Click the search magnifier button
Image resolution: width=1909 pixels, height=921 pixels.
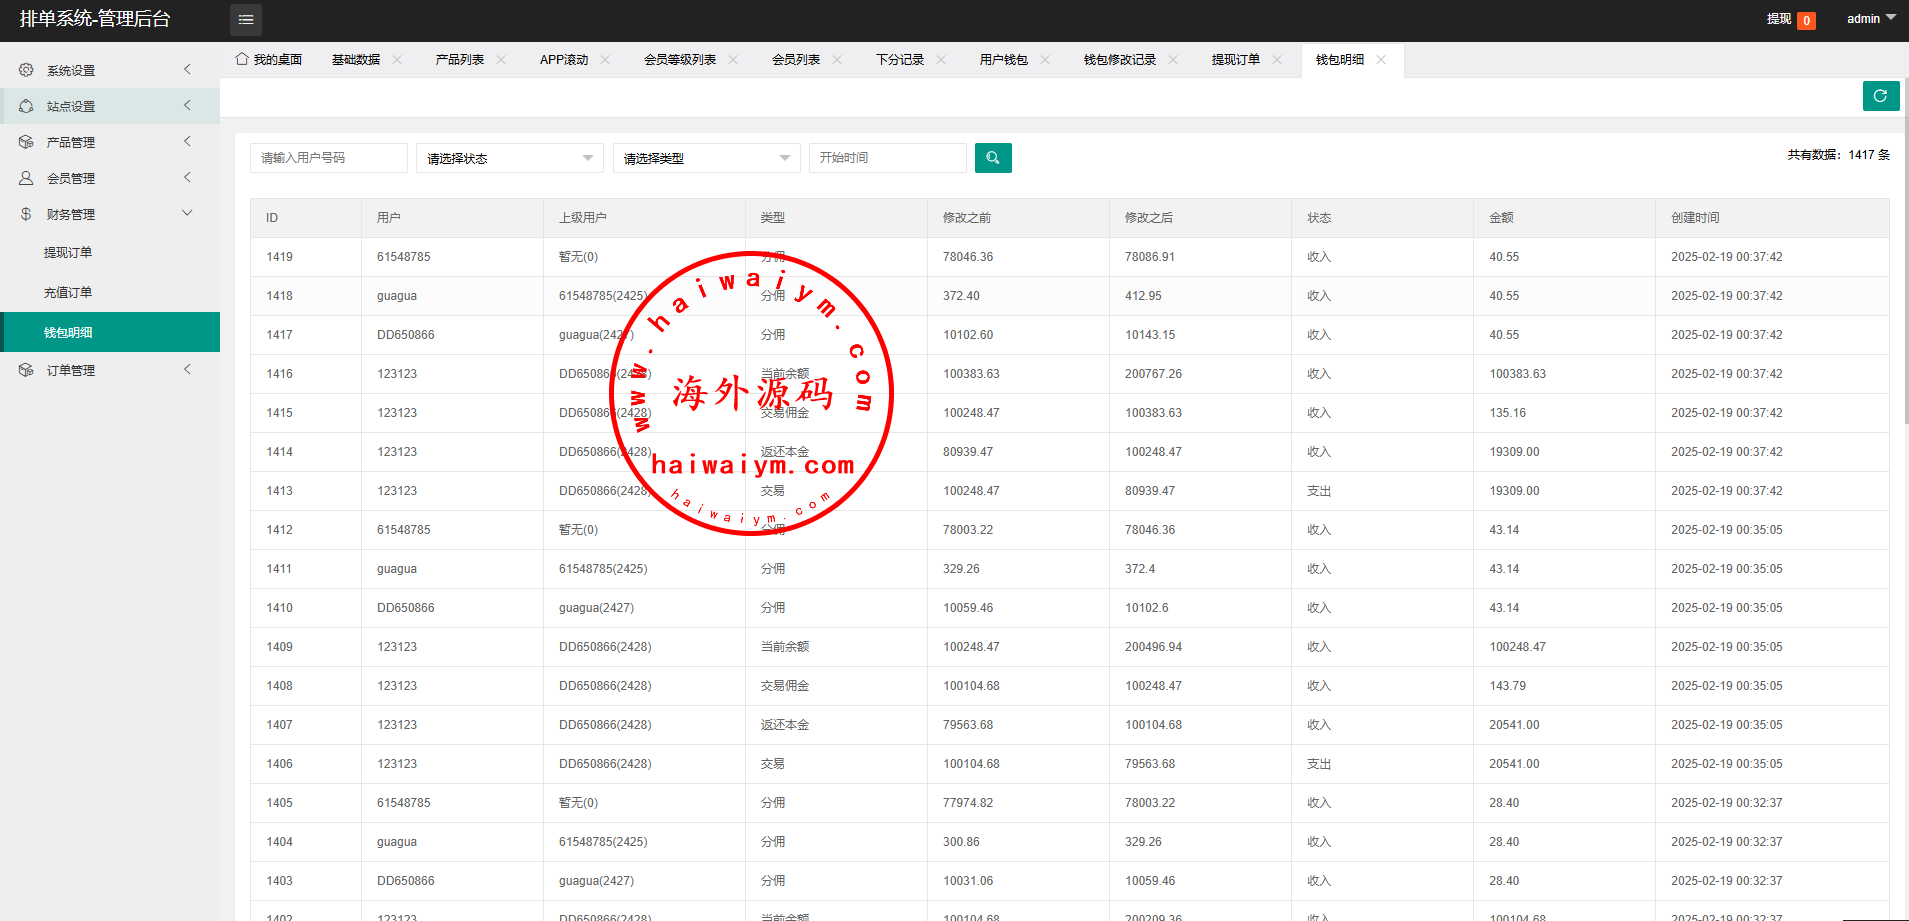pos(992,158)
